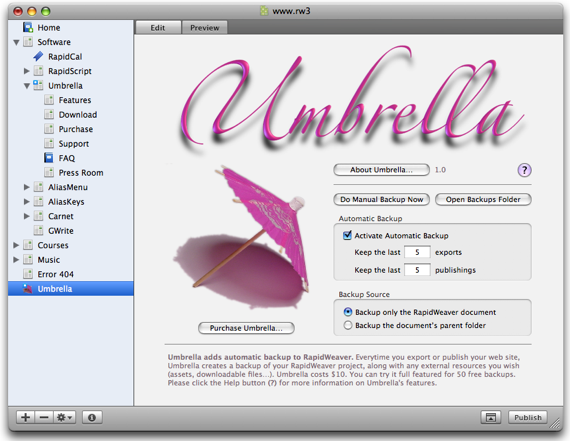570x441 pixels.
Task: Select the Error 404 page label
Action: coord(56,274)
